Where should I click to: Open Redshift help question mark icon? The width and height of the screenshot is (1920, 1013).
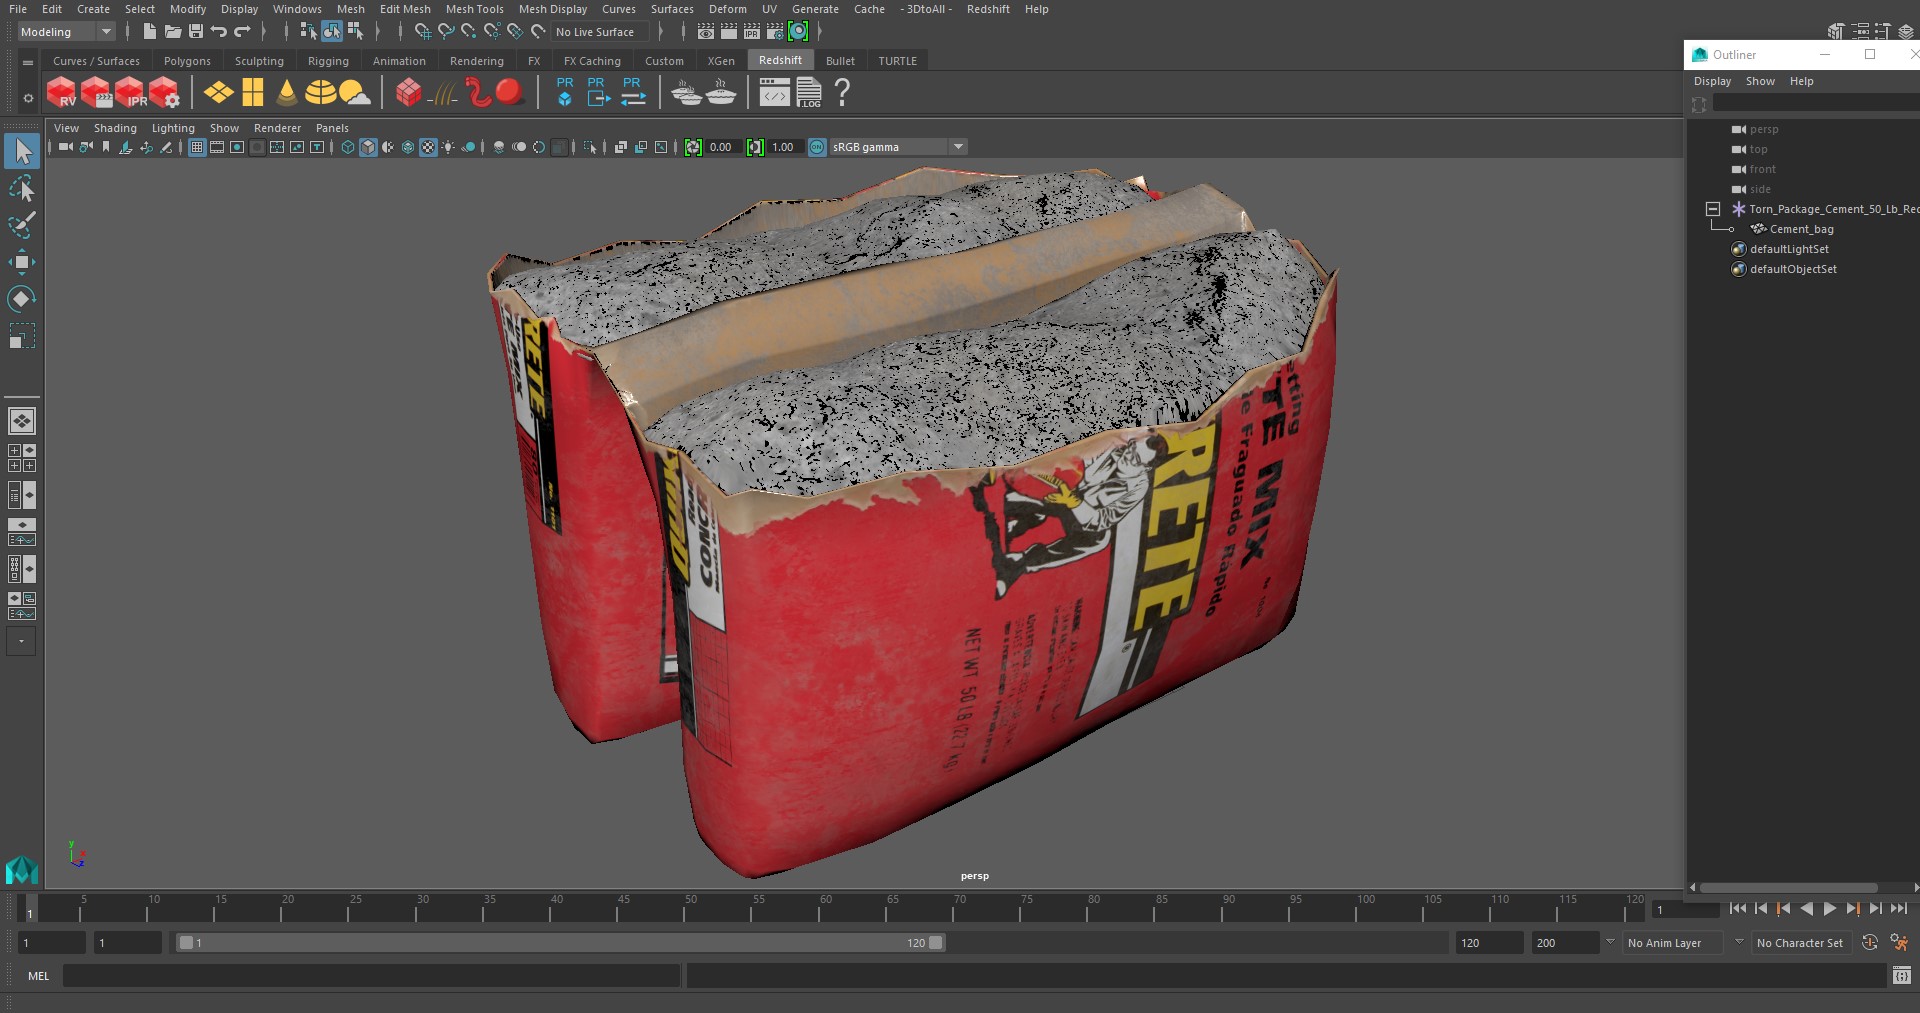[x=842, y=93]
